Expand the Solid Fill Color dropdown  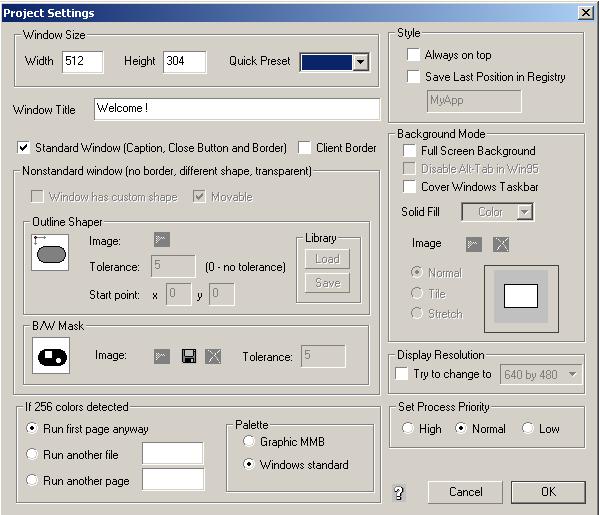click(x=525, y=212)
